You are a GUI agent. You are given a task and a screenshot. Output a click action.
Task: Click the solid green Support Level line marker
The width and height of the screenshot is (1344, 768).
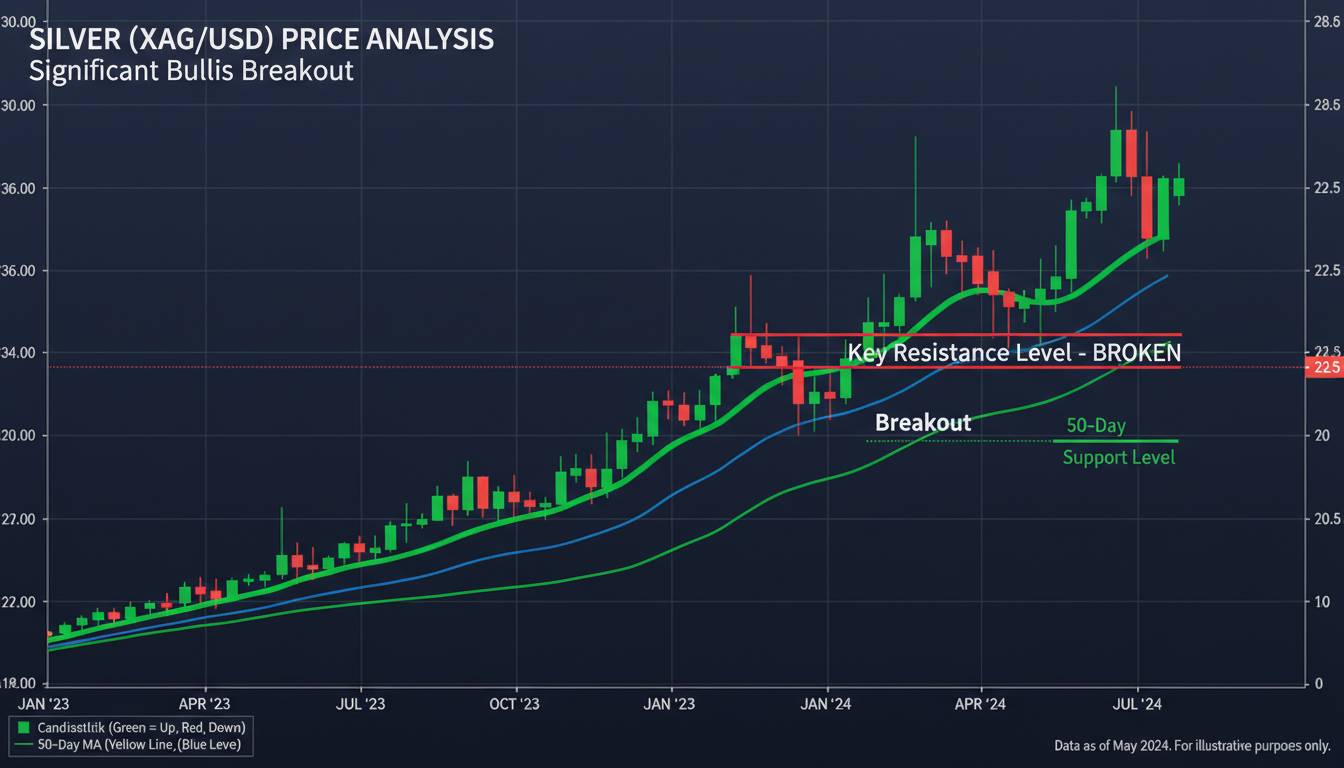tap(1115, 441)
